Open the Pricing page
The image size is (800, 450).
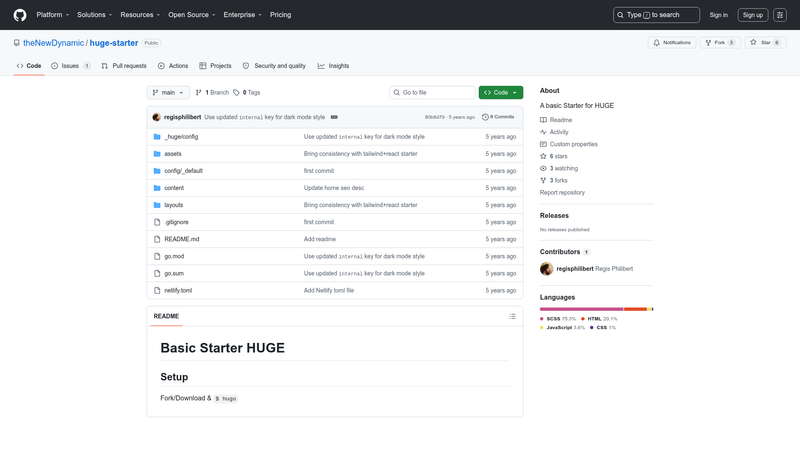(x=281, y=15)
